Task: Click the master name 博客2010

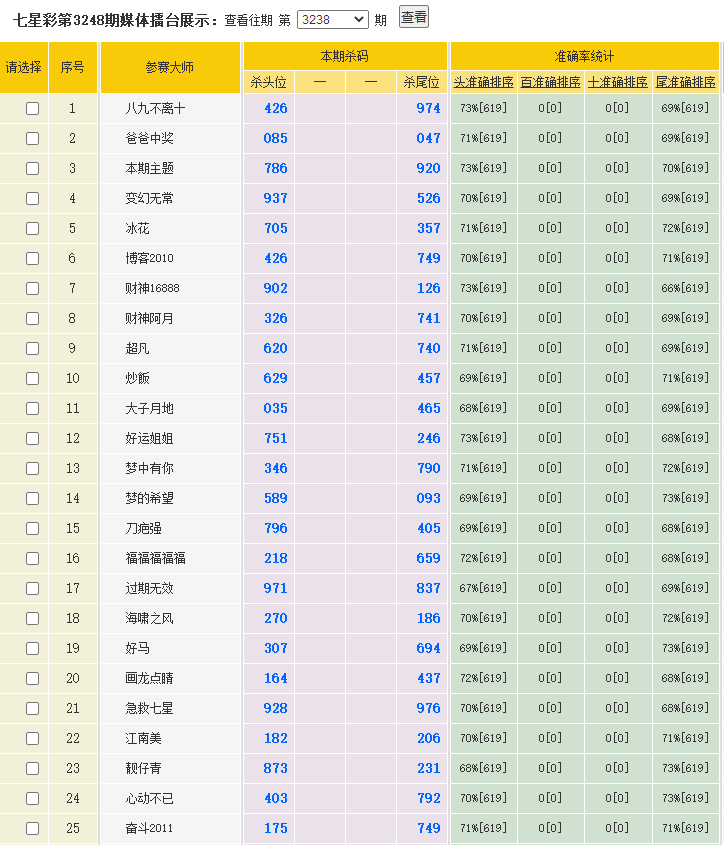Action: coord(149,258)
